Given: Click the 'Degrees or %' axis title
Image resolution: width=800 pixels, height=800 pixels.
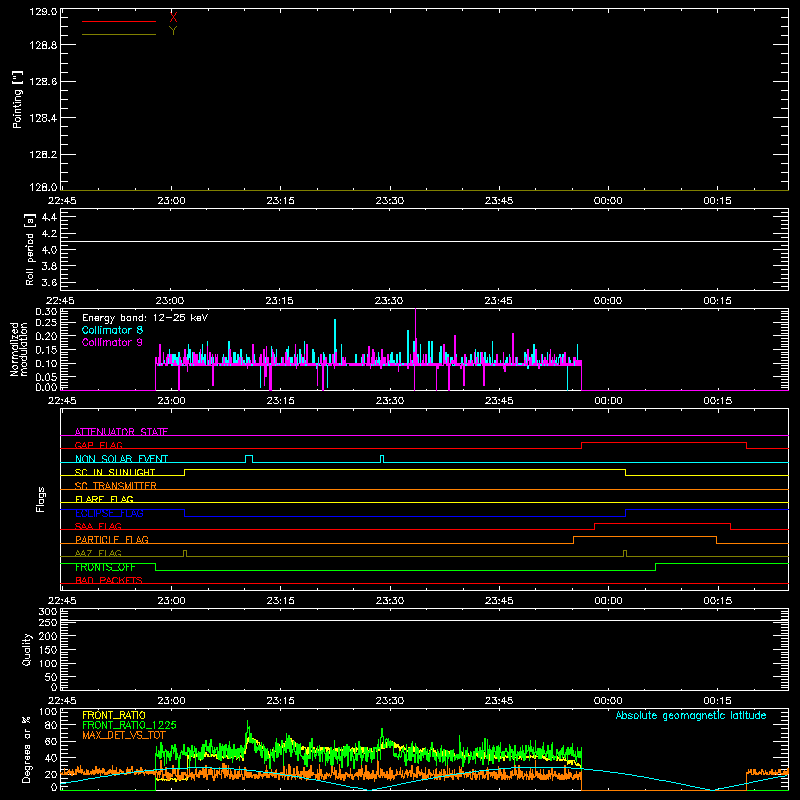Looking at the screenshot, I should pyautogui.click(x=27, y=749).
